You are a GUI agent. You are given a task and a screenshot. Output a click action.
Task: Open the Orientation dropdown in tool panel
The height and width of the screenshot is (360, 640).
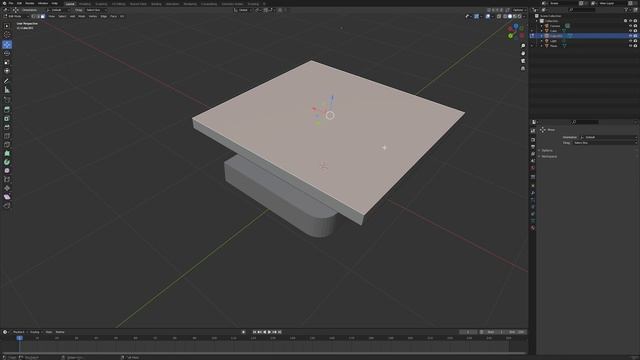tap(608, 137)
